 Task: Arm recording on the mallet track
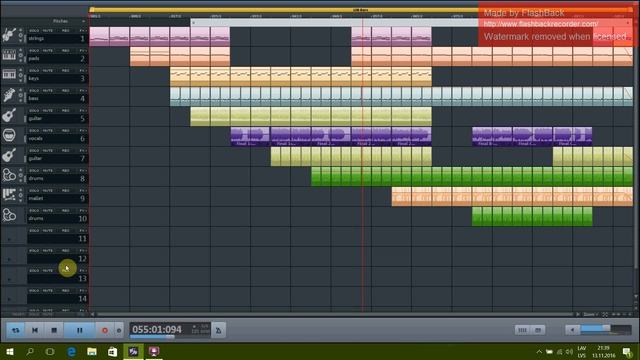click(65, 191)
